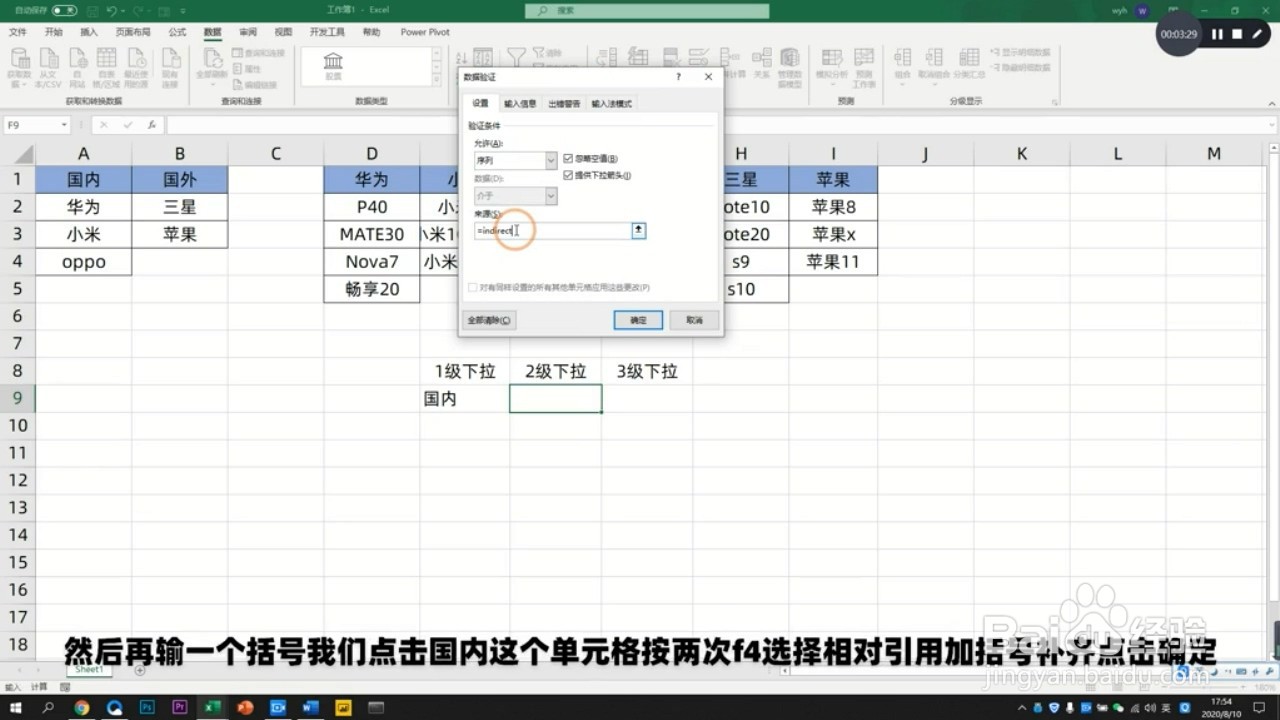Open Premiere from the taskbar
Viewport: 1280px width, 720px height.
click(180, 707)
